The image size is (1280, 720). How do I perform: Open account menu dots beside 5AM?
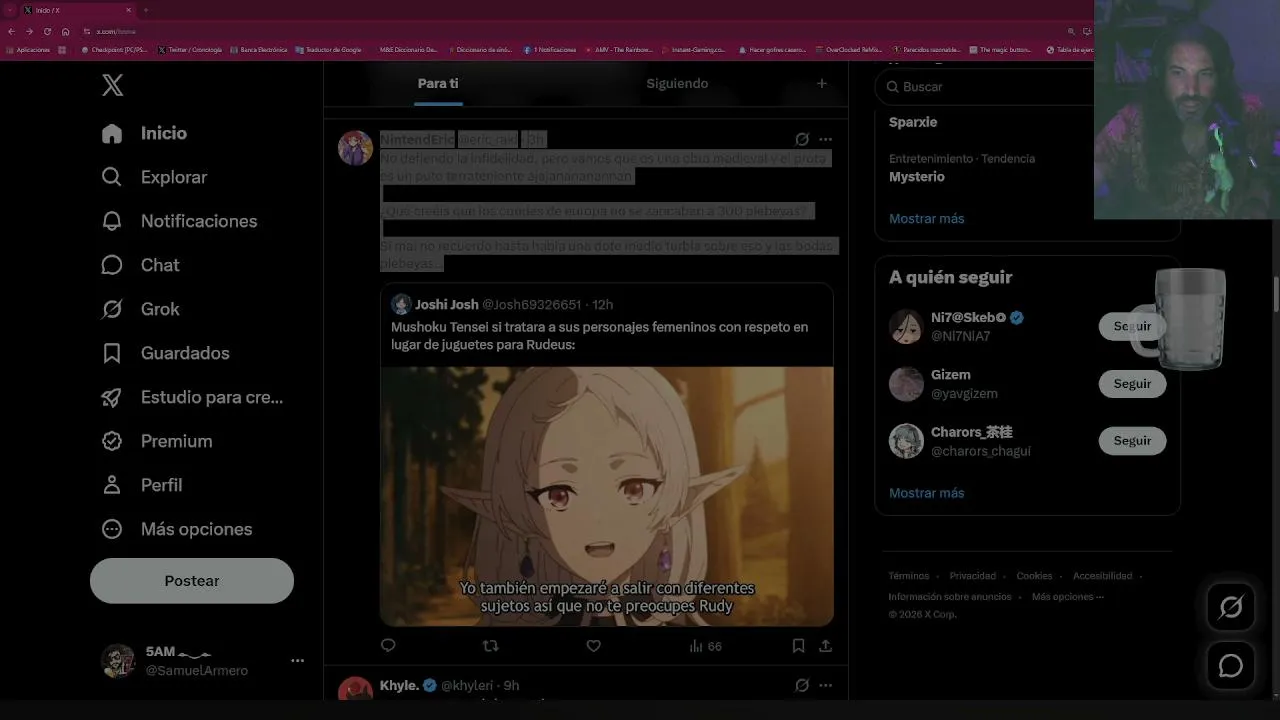(x=297, y=661)
